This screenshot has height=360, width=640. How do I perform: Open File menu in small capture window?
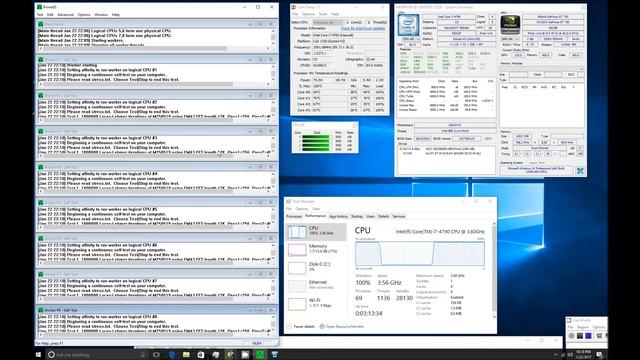coord(571,327)
